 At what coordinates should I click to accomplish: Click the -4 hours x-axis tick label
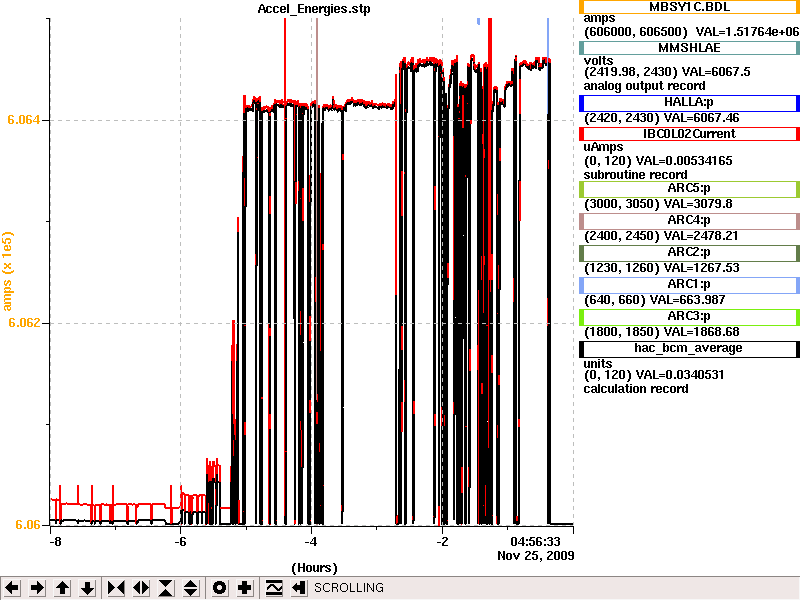311,542
